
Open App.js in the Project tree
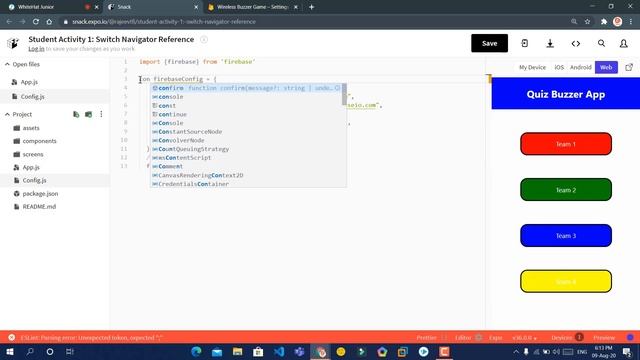pos(31,167)
